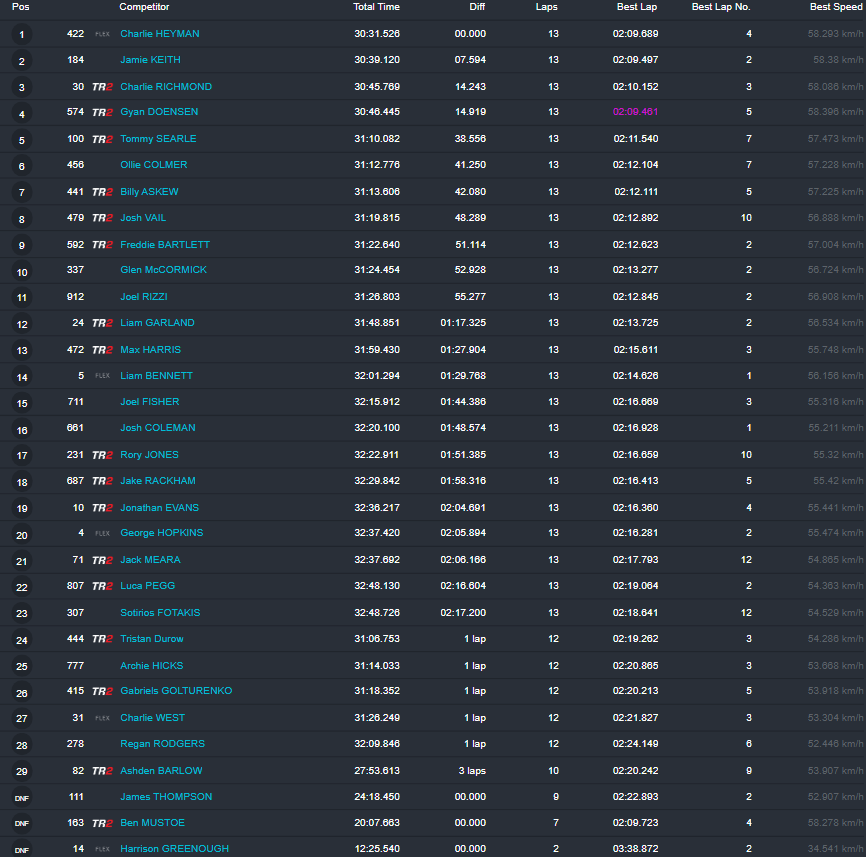Open Archie HICKS competitor link
Screen dimensions: 866x857
152,665
